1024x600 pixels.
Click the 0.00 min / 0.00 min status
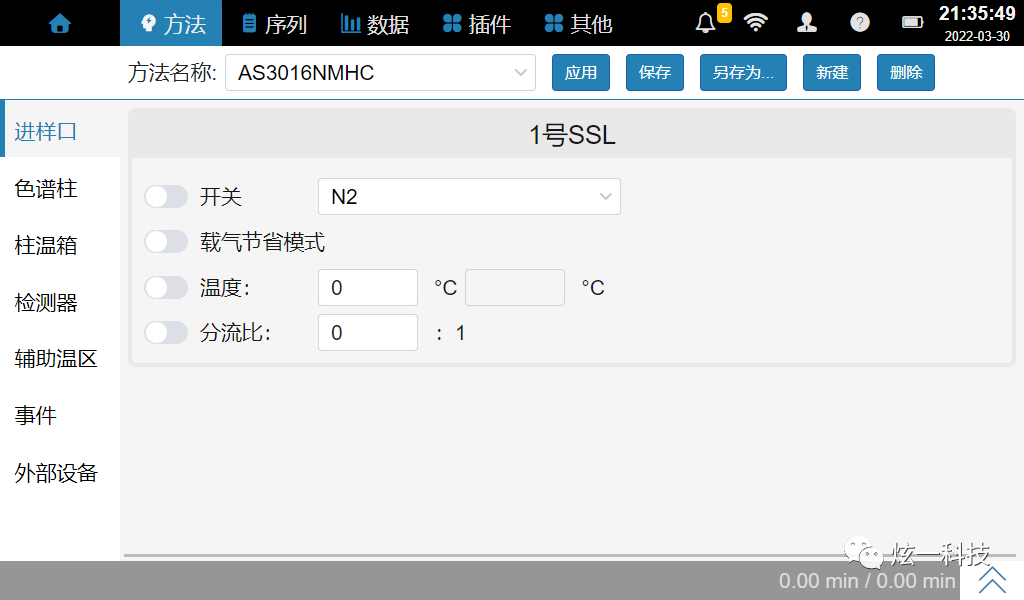tap(867, 580)
